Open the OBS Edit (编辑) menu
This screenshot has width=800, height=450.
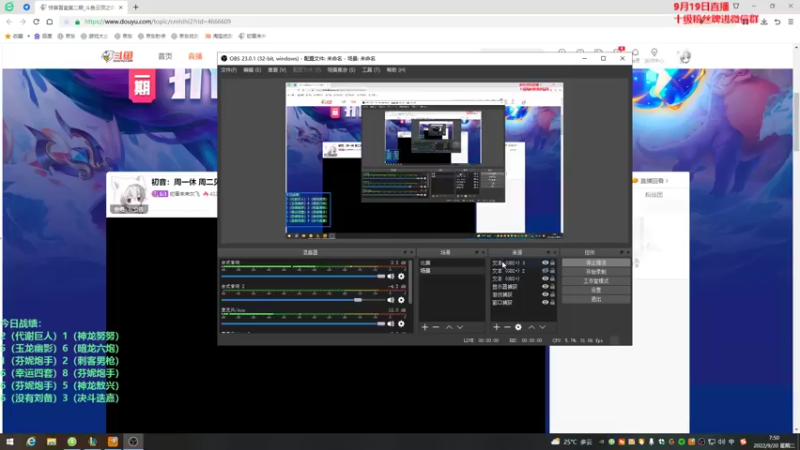click(x=252, y=70)
